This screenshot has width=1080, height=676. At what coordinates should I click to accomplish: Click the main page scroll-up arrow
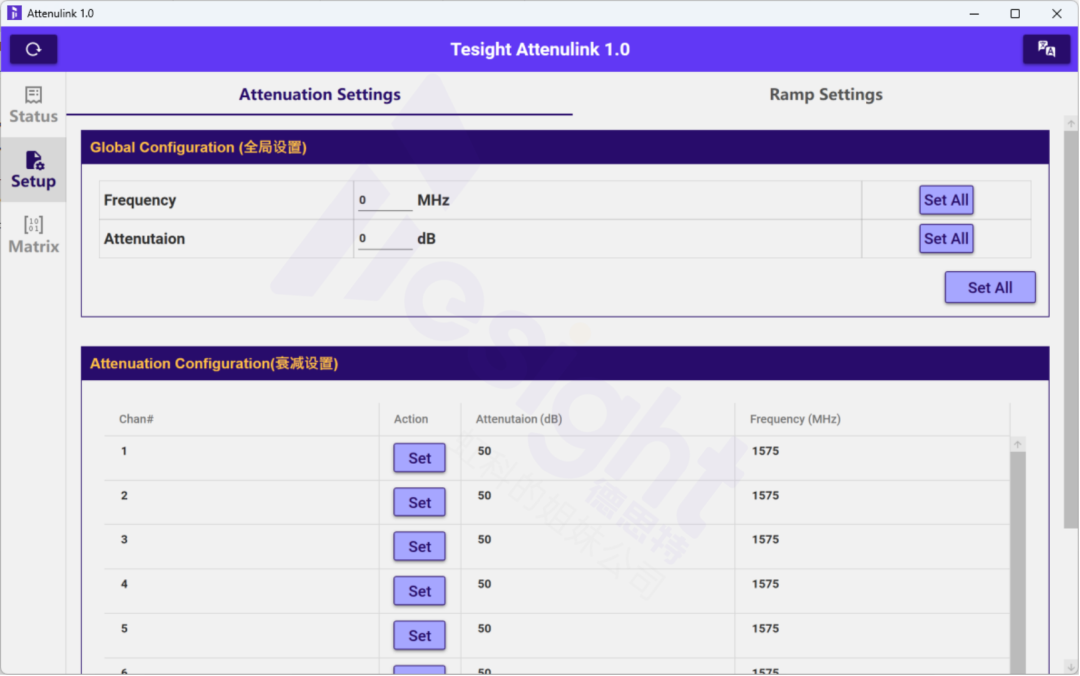click(1070, 123)
